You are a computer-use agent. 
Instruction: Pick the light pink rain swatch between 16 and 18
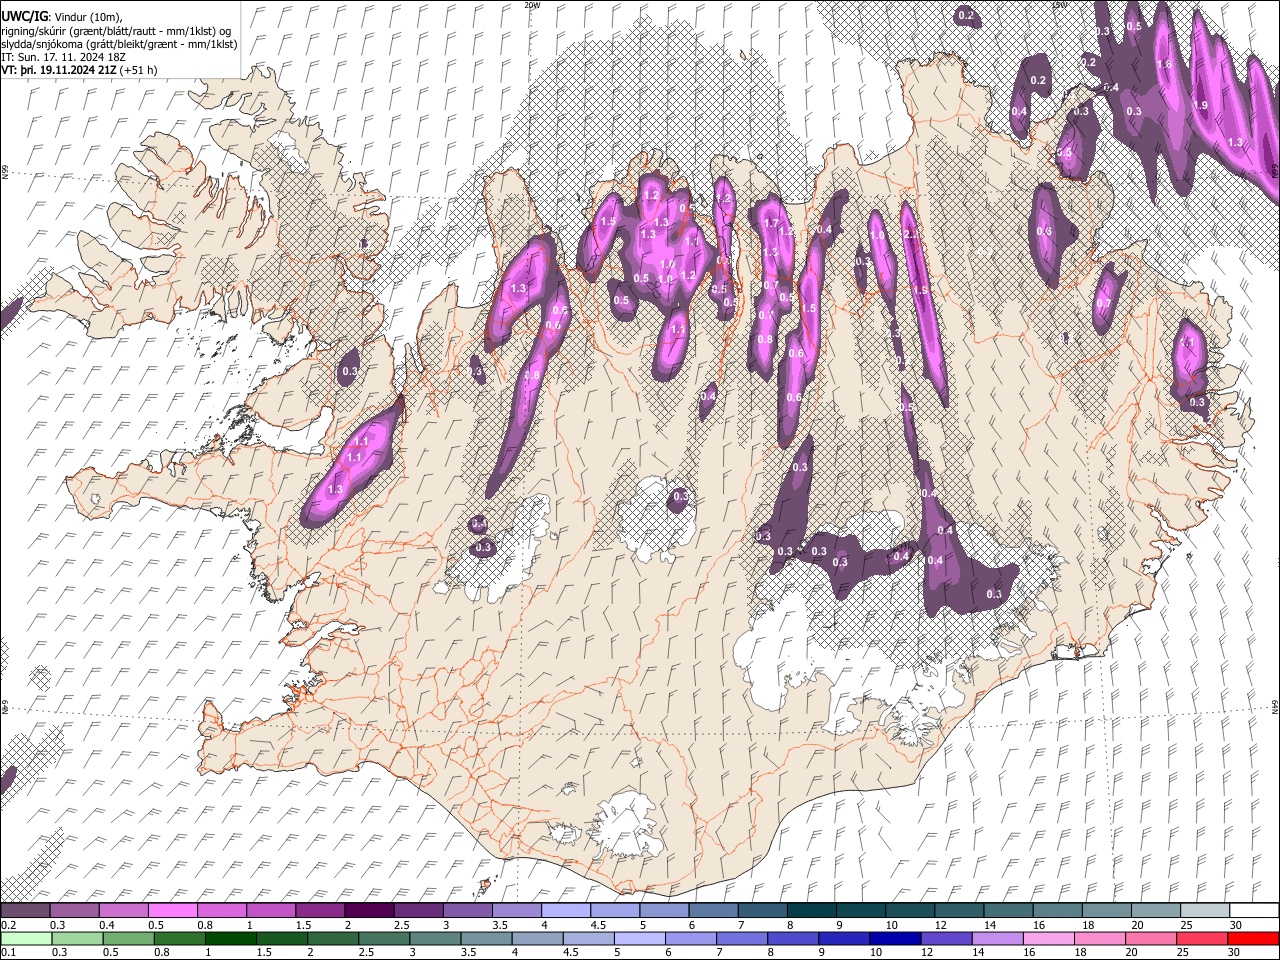coord(1048,938)
